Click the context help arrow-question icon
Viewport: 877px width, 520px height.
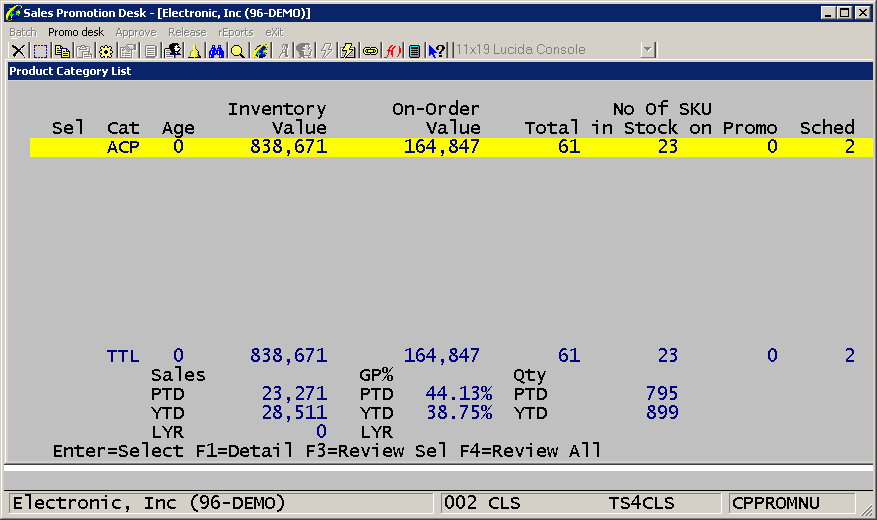pos(436,51)
